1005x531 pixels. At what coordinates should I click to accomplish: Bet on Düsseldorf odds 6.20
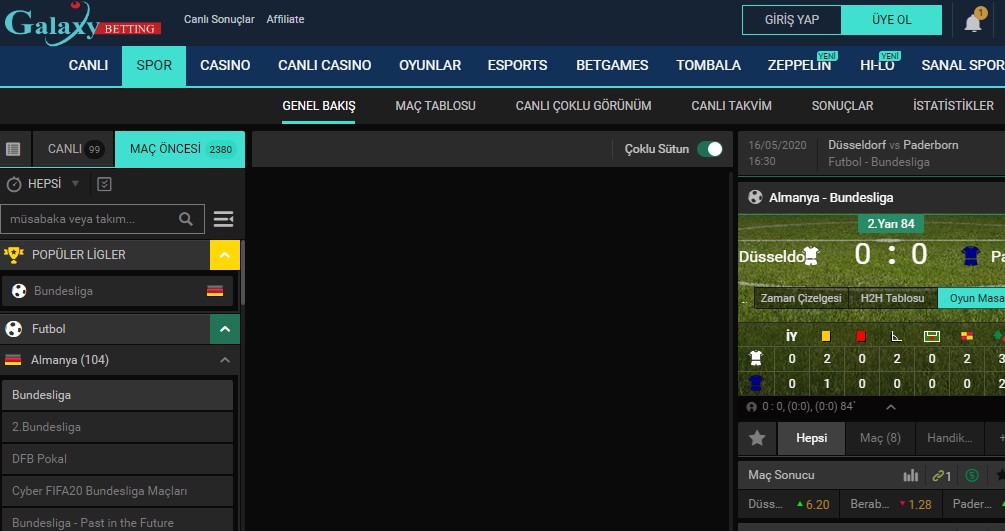pos(788,504)
